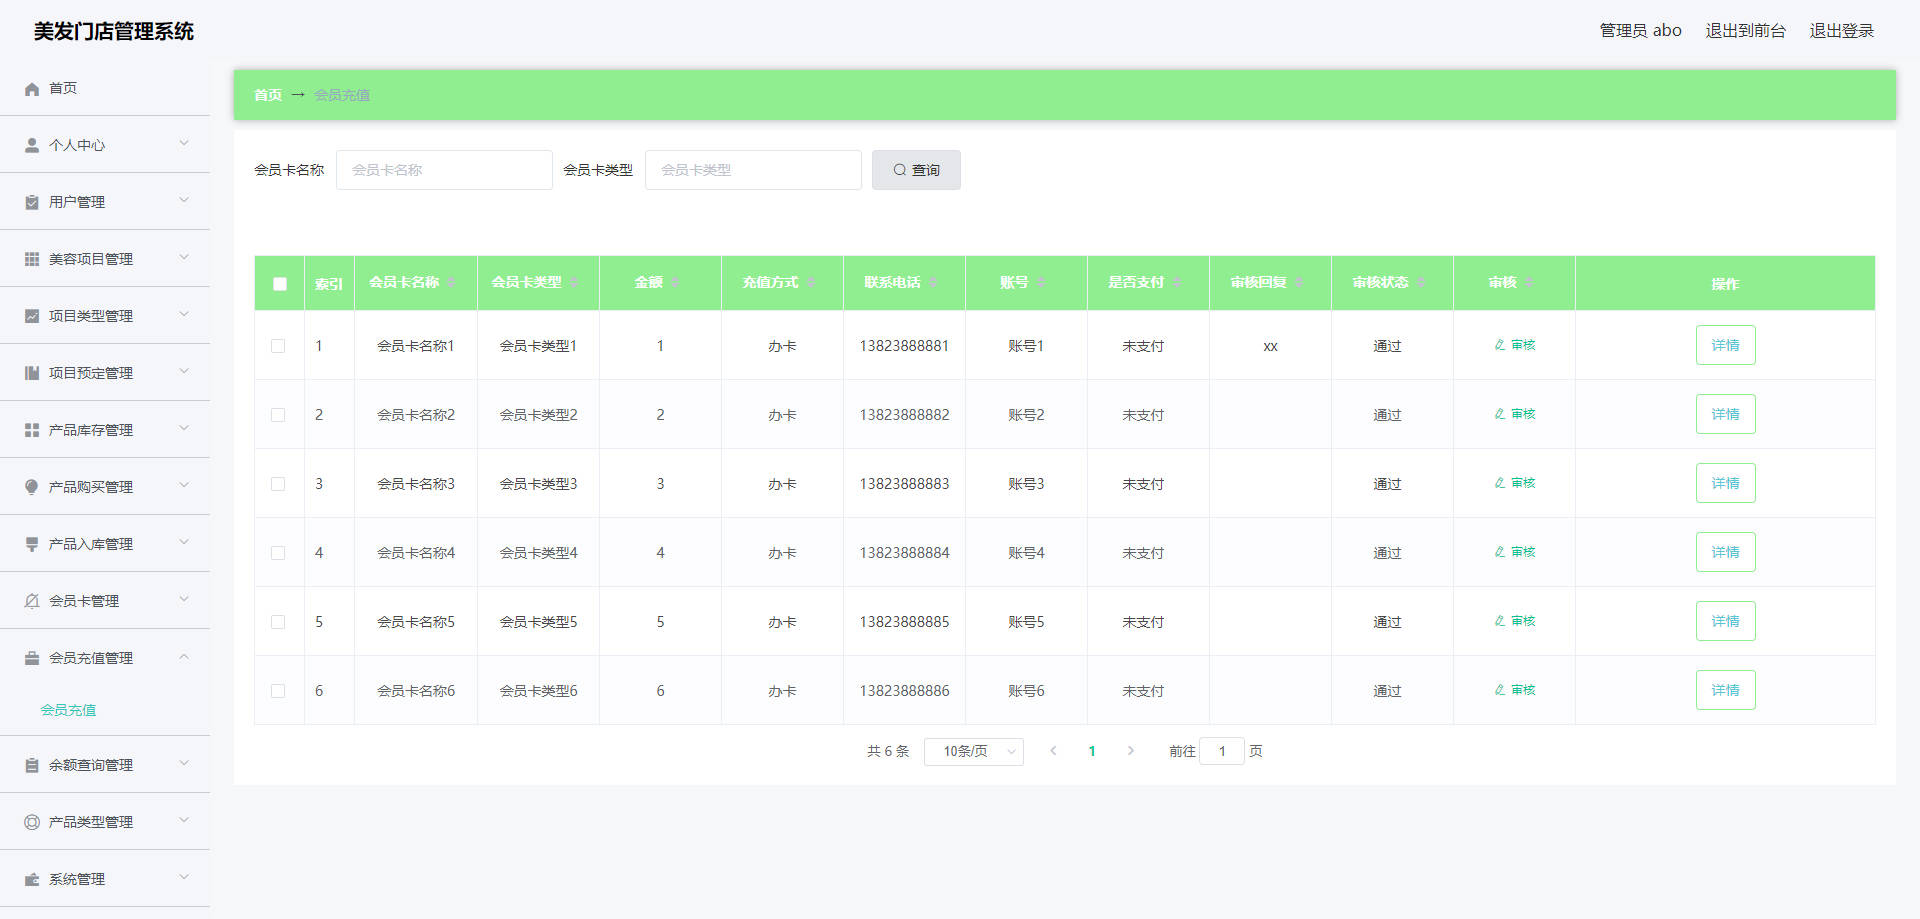Select 会员充值 submenu item

68,710
